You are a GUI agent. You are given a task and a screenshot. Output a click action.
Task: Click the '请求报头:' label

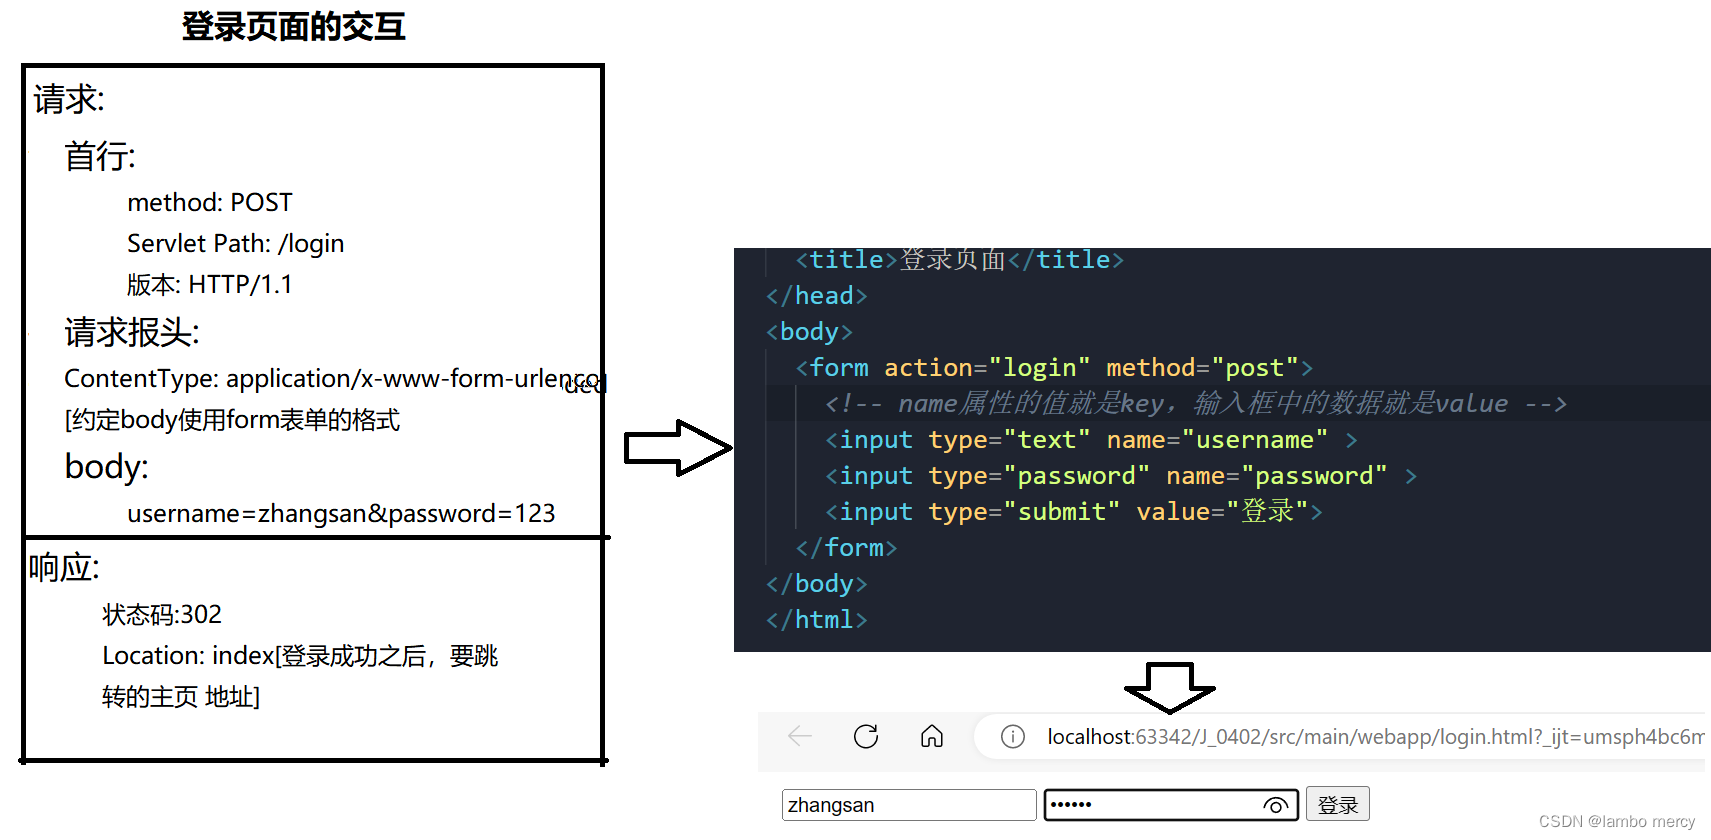pos(132,332)
